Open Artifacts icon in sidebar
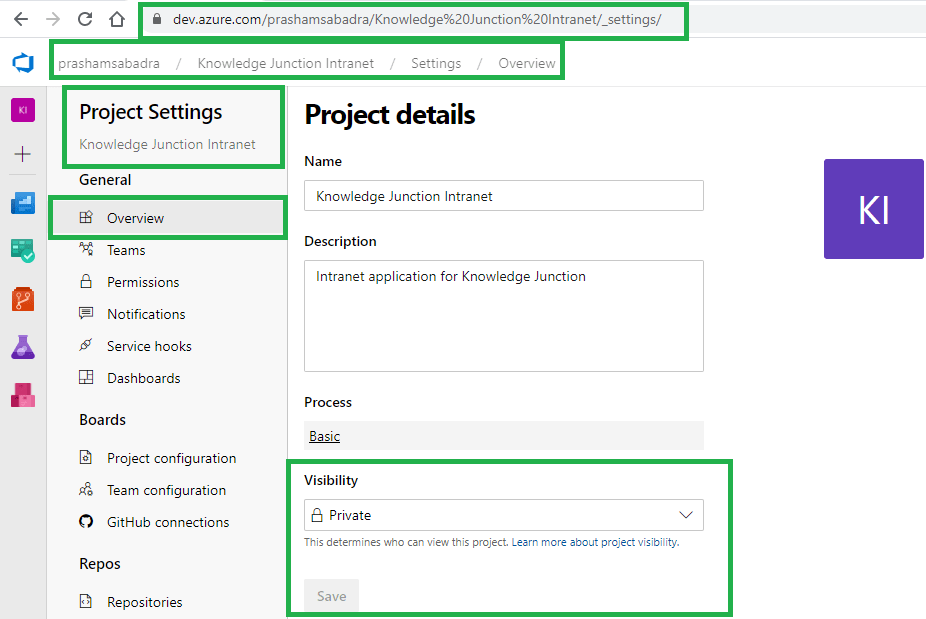The width and height of the screenshot is (926, 619). click(x=23, y=395)
